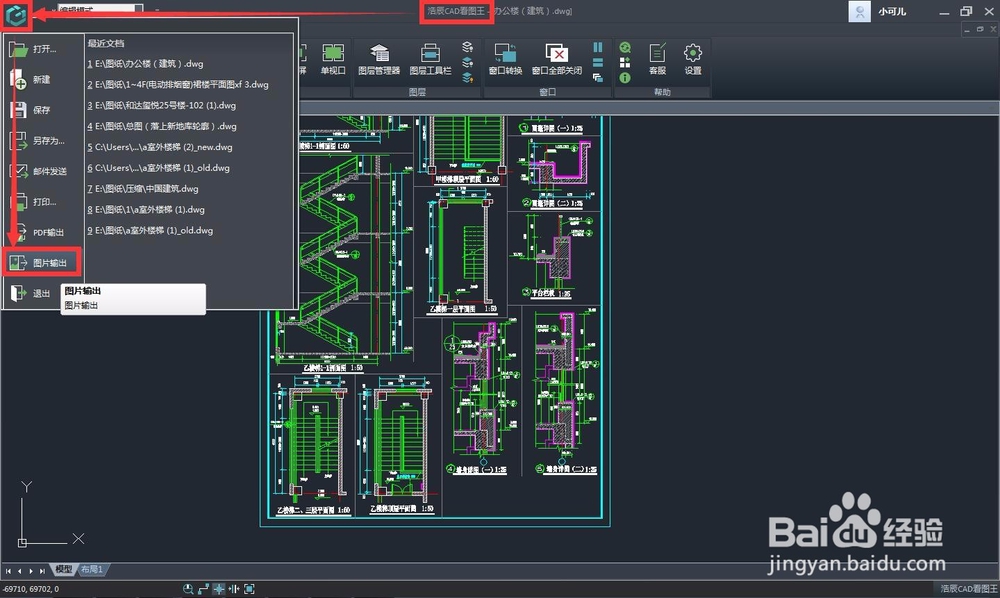Open recent file 办公楼（建筑）.dwg
Image resolution: width=1000 pixels, height=598 pixels.
pos(145,64)
